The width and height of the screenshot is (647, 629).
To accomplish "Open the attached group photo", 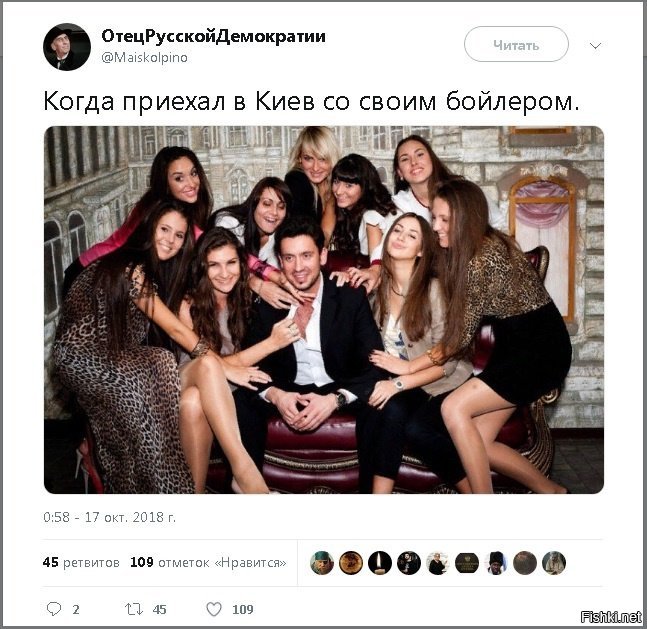I will (x=324, y=310).
